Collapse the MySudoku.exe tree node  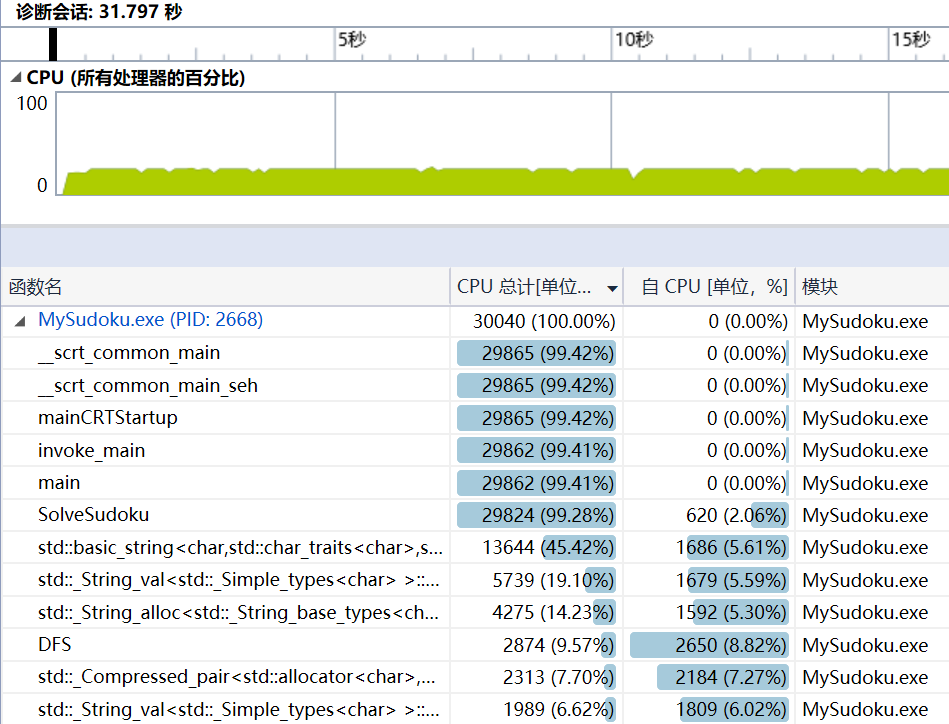tap(20, 322)
